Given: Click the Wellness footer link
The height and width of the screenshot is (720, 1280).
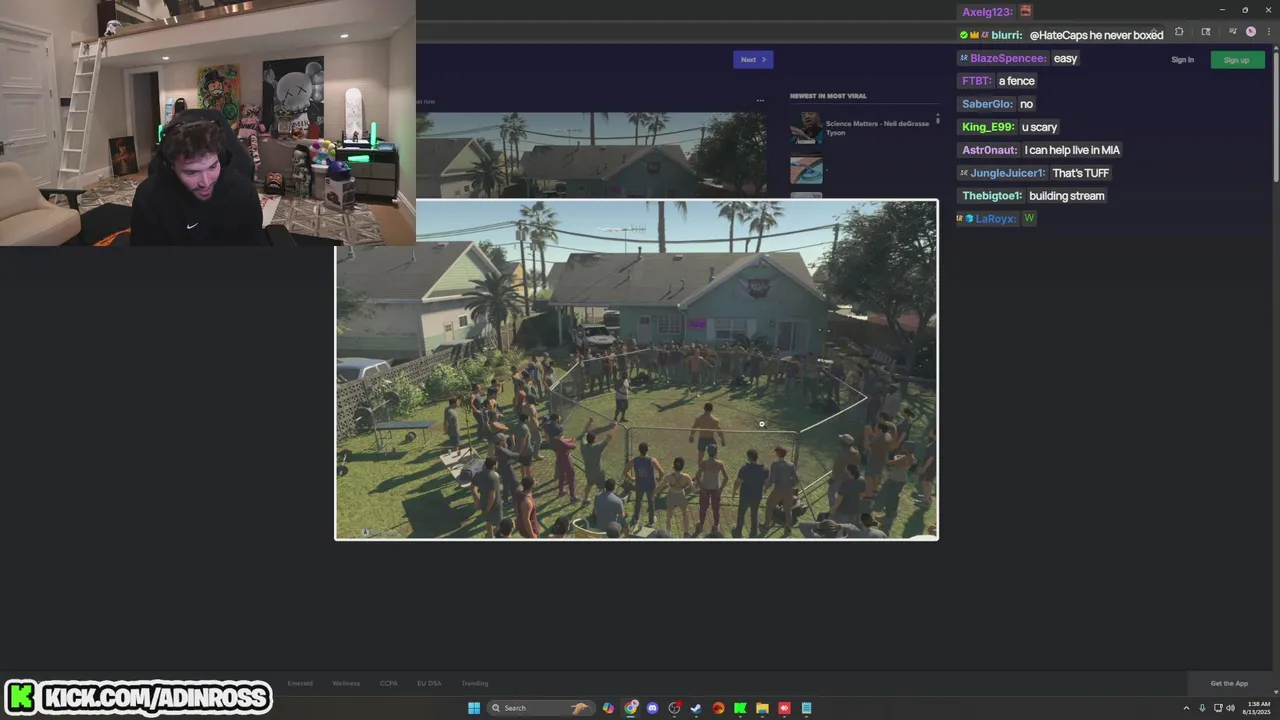Looking at the screenshot, I should (346, 683).
